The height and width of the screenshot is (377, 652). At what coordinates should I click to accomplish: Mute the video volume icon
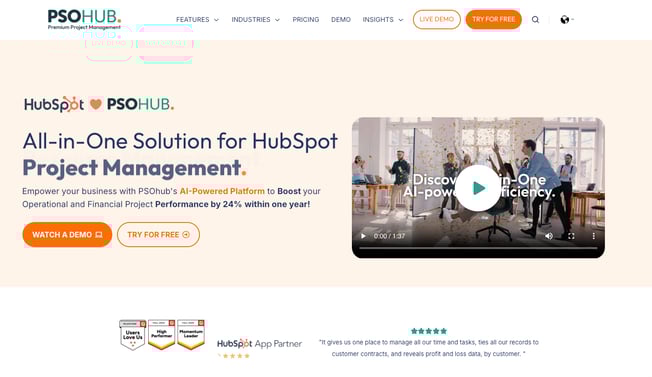[x=549, y=236]
